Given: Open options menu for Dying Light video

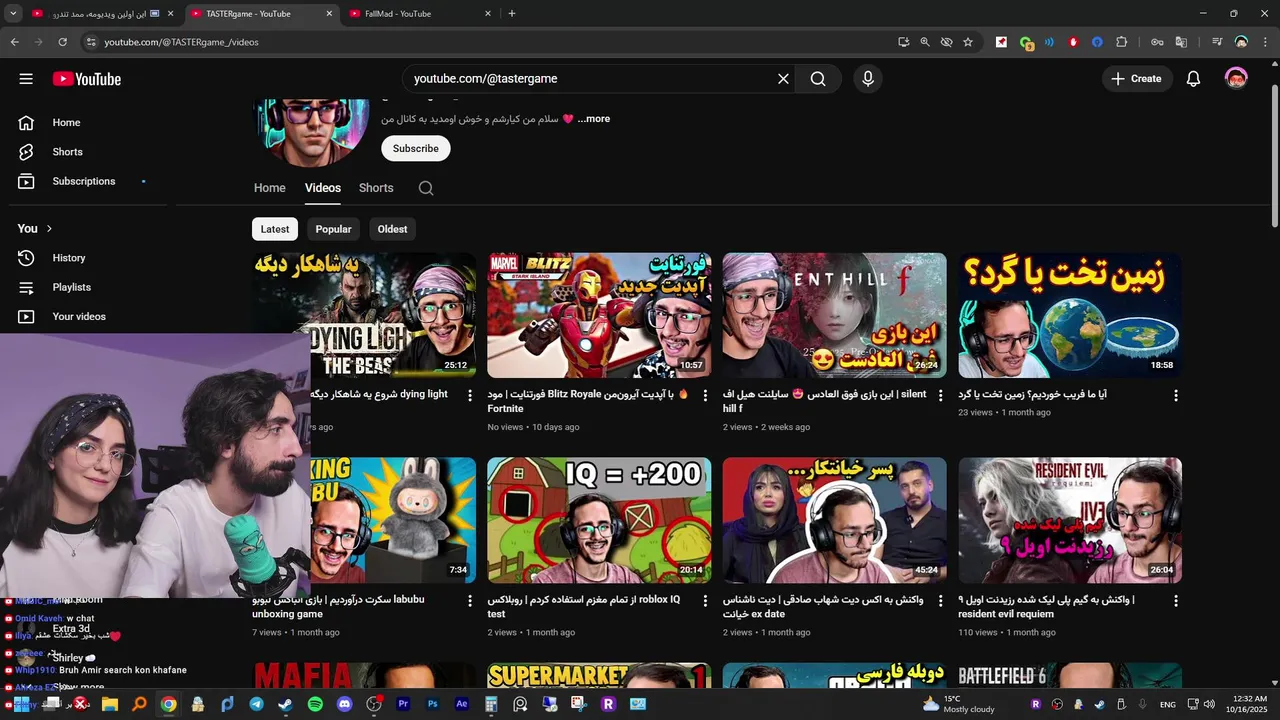Looking at the screenshot, I should (x=470, y=396).
